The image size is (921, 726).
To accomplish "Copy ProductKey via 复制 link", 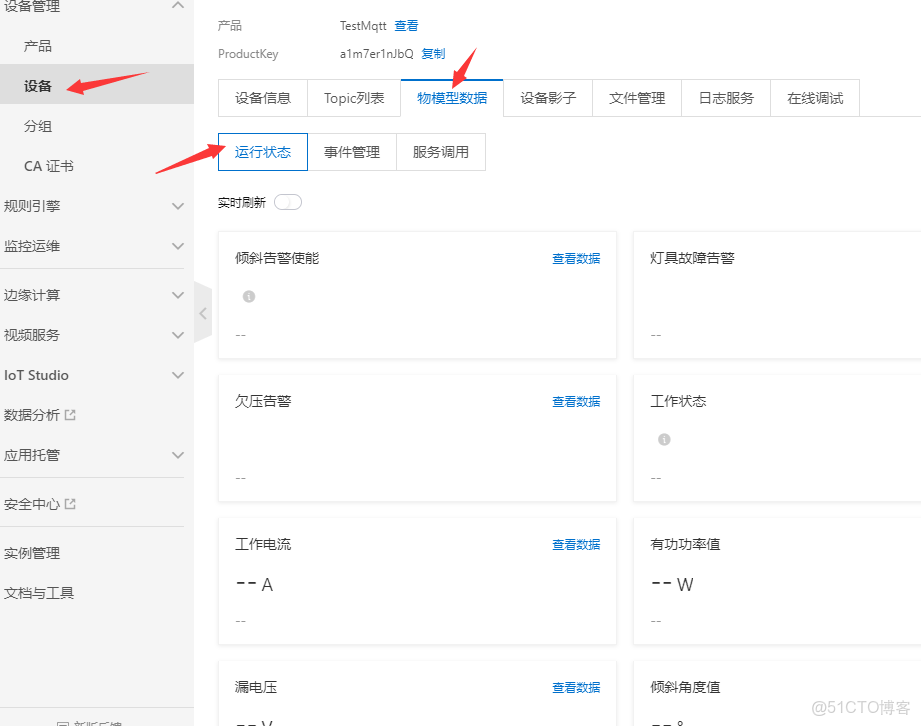I will 433,53.
